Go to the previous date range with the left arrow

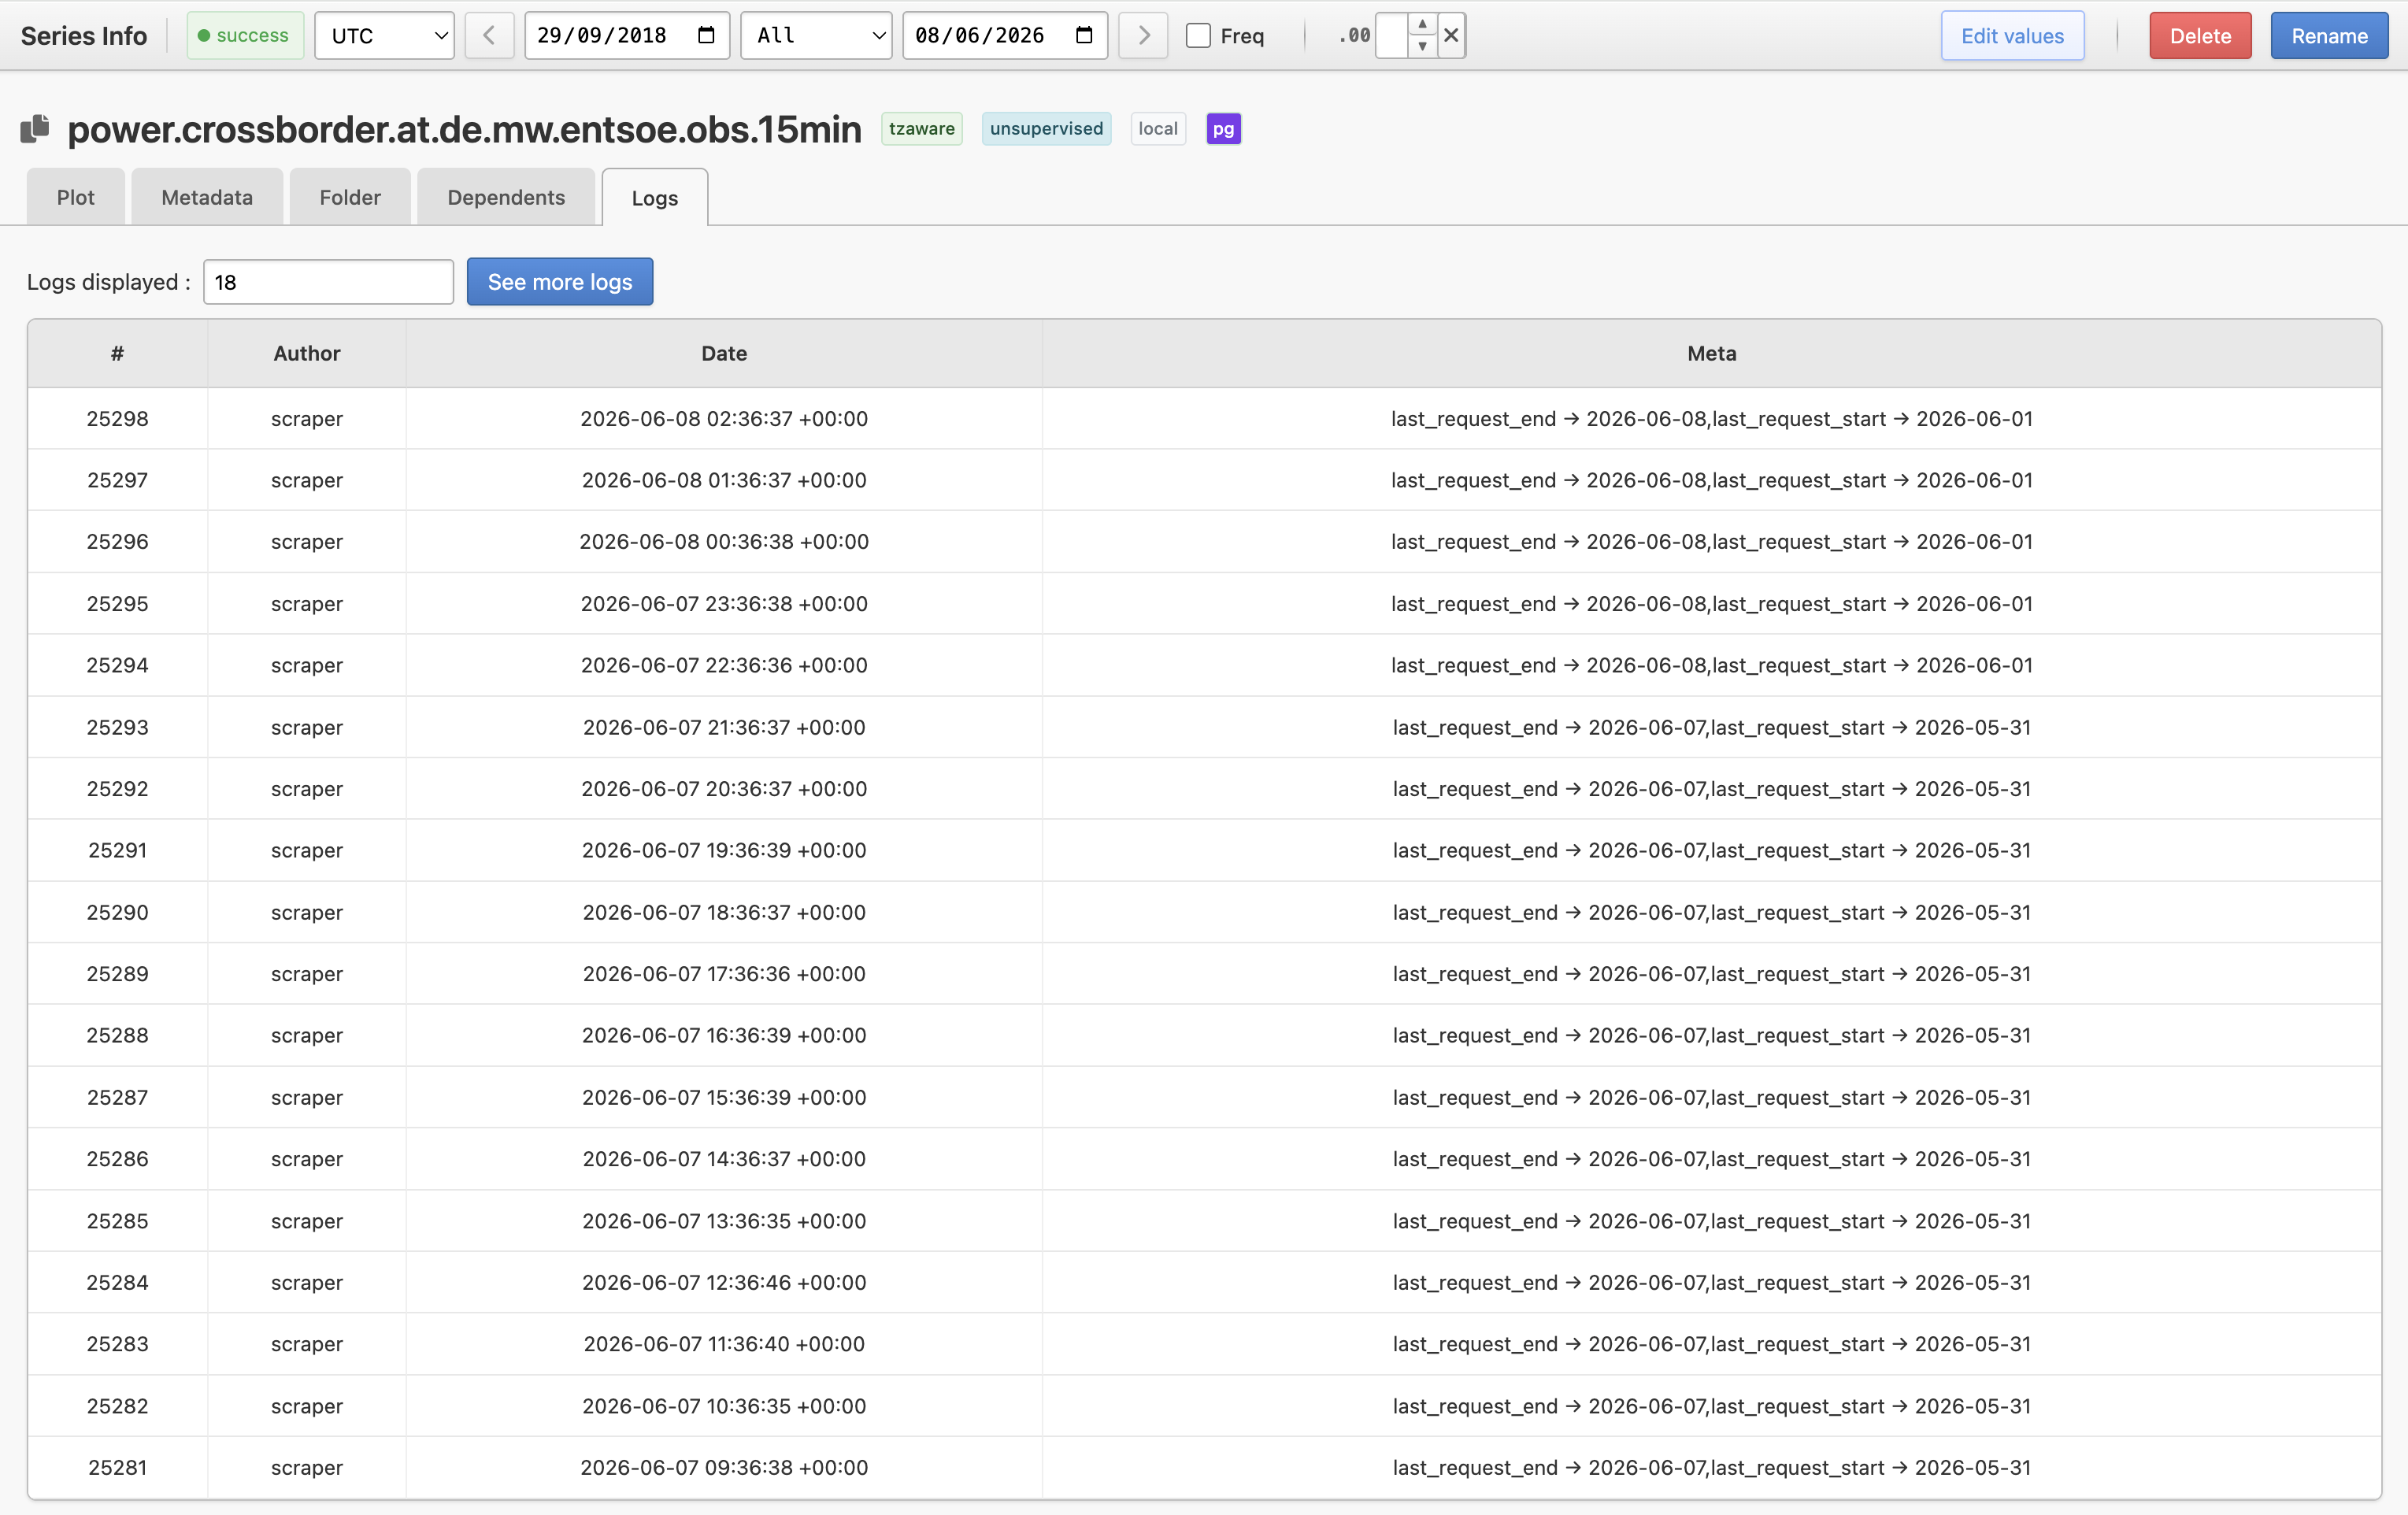[489, 36]
